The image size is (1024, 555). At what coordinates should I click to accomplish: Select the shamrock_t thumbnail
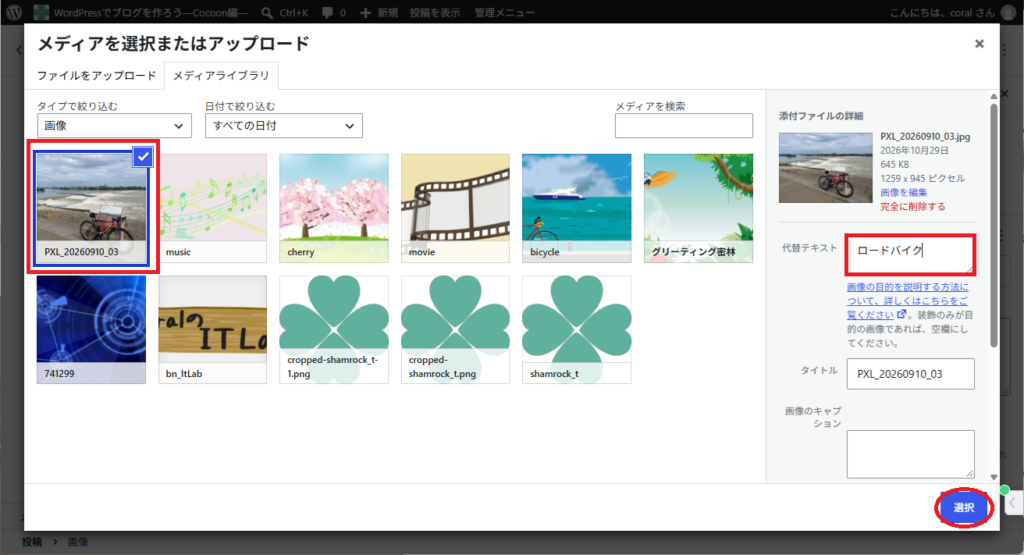coord(577,330)
